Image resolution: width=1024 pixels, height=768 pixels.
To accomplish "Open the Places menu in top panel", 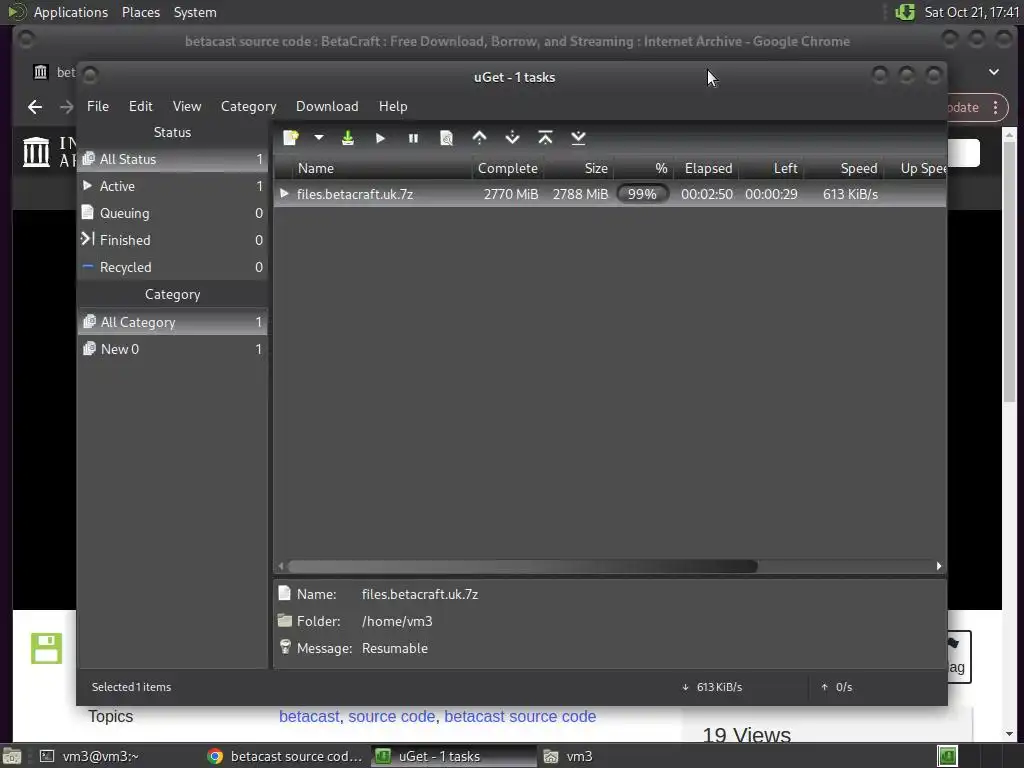I will pos(140,12).
